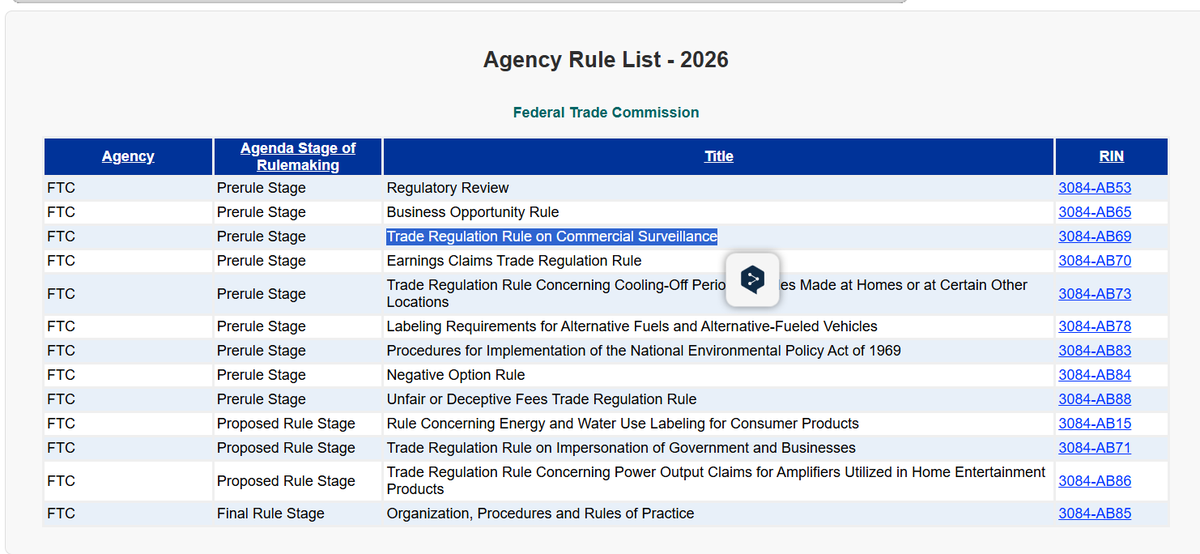Viewport: 1200px width, 554px height.
Task: Click 'Unfair or Deceptive Fees' rule title
Action: click(542, 399)
